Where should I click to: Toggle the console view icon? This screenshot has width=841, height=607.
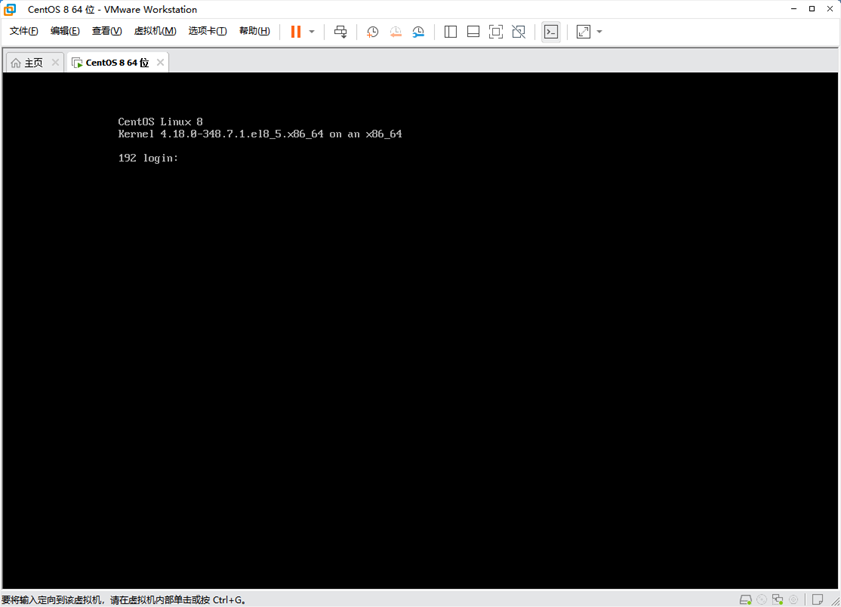click(551, 32)
